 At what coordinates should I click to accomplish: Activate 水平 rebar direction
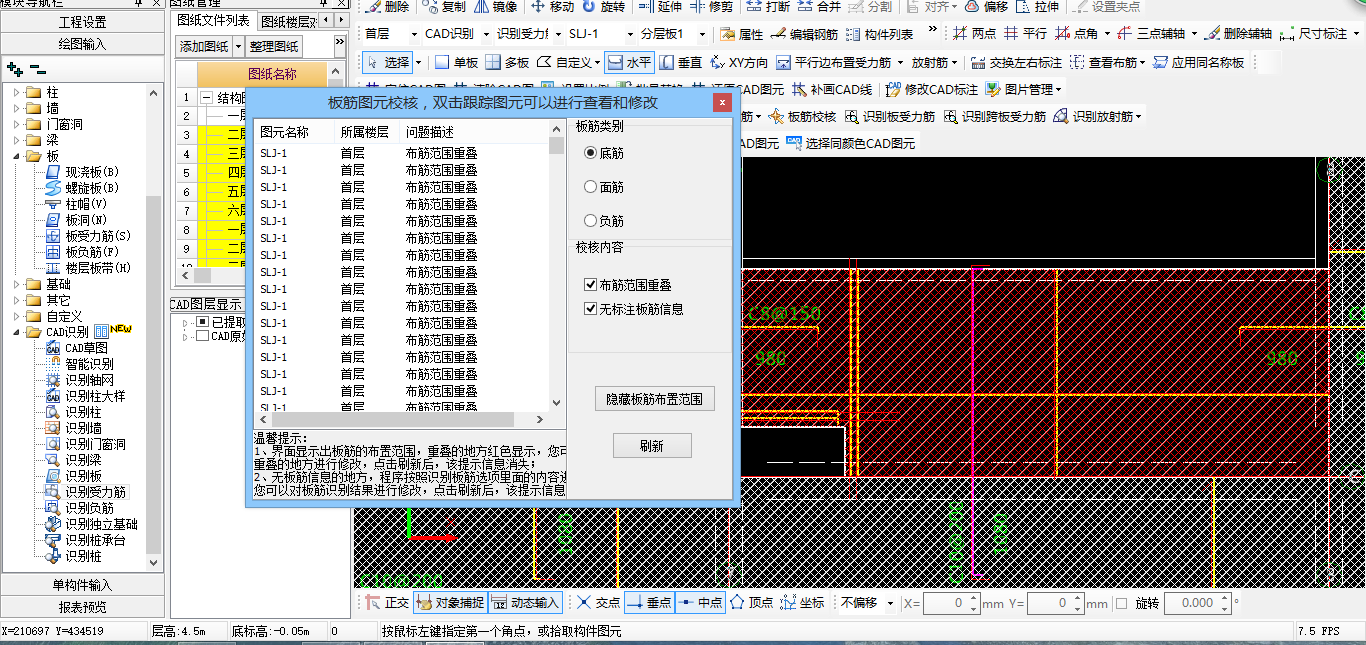click(x=630, y=62)
